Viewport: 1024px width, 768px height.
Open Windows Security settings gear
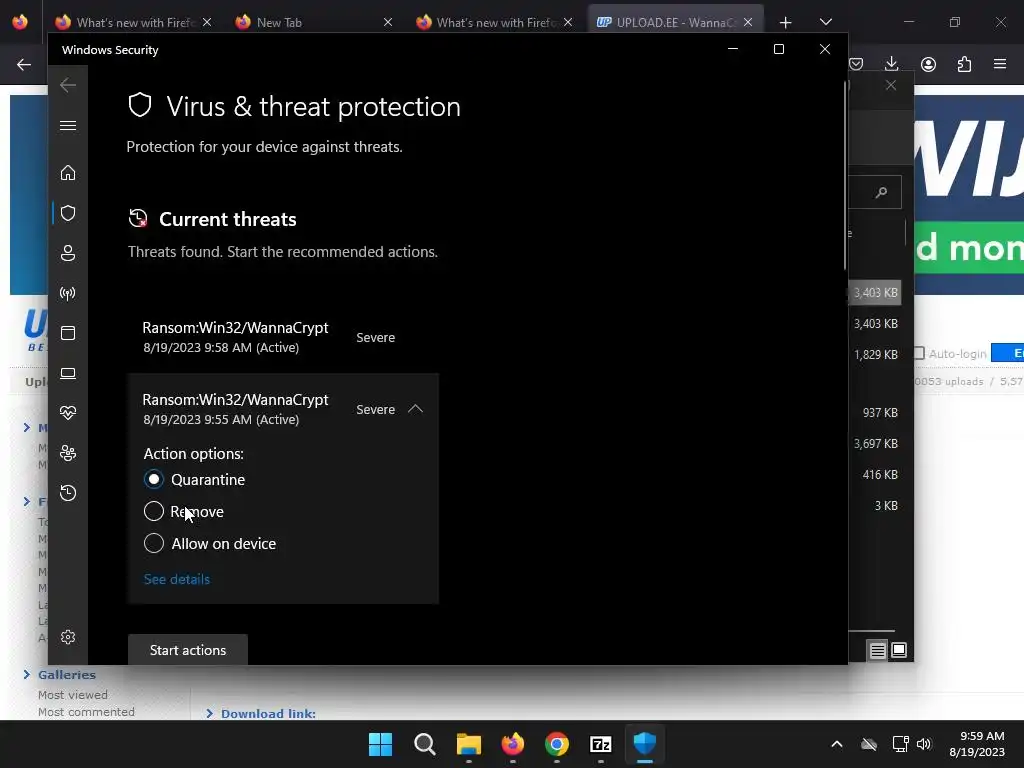pyautogui.click(x=68, y=637)
